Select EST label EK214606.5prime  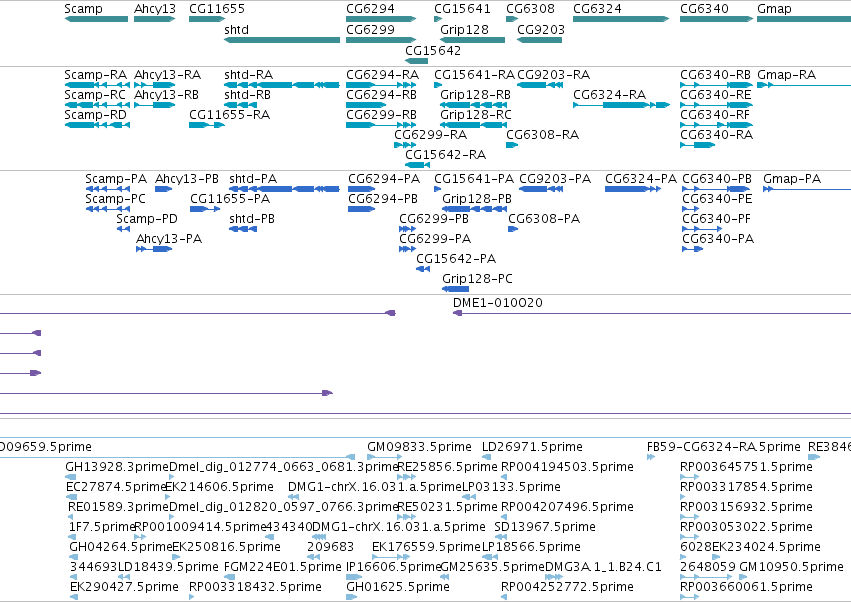[219, 487]
